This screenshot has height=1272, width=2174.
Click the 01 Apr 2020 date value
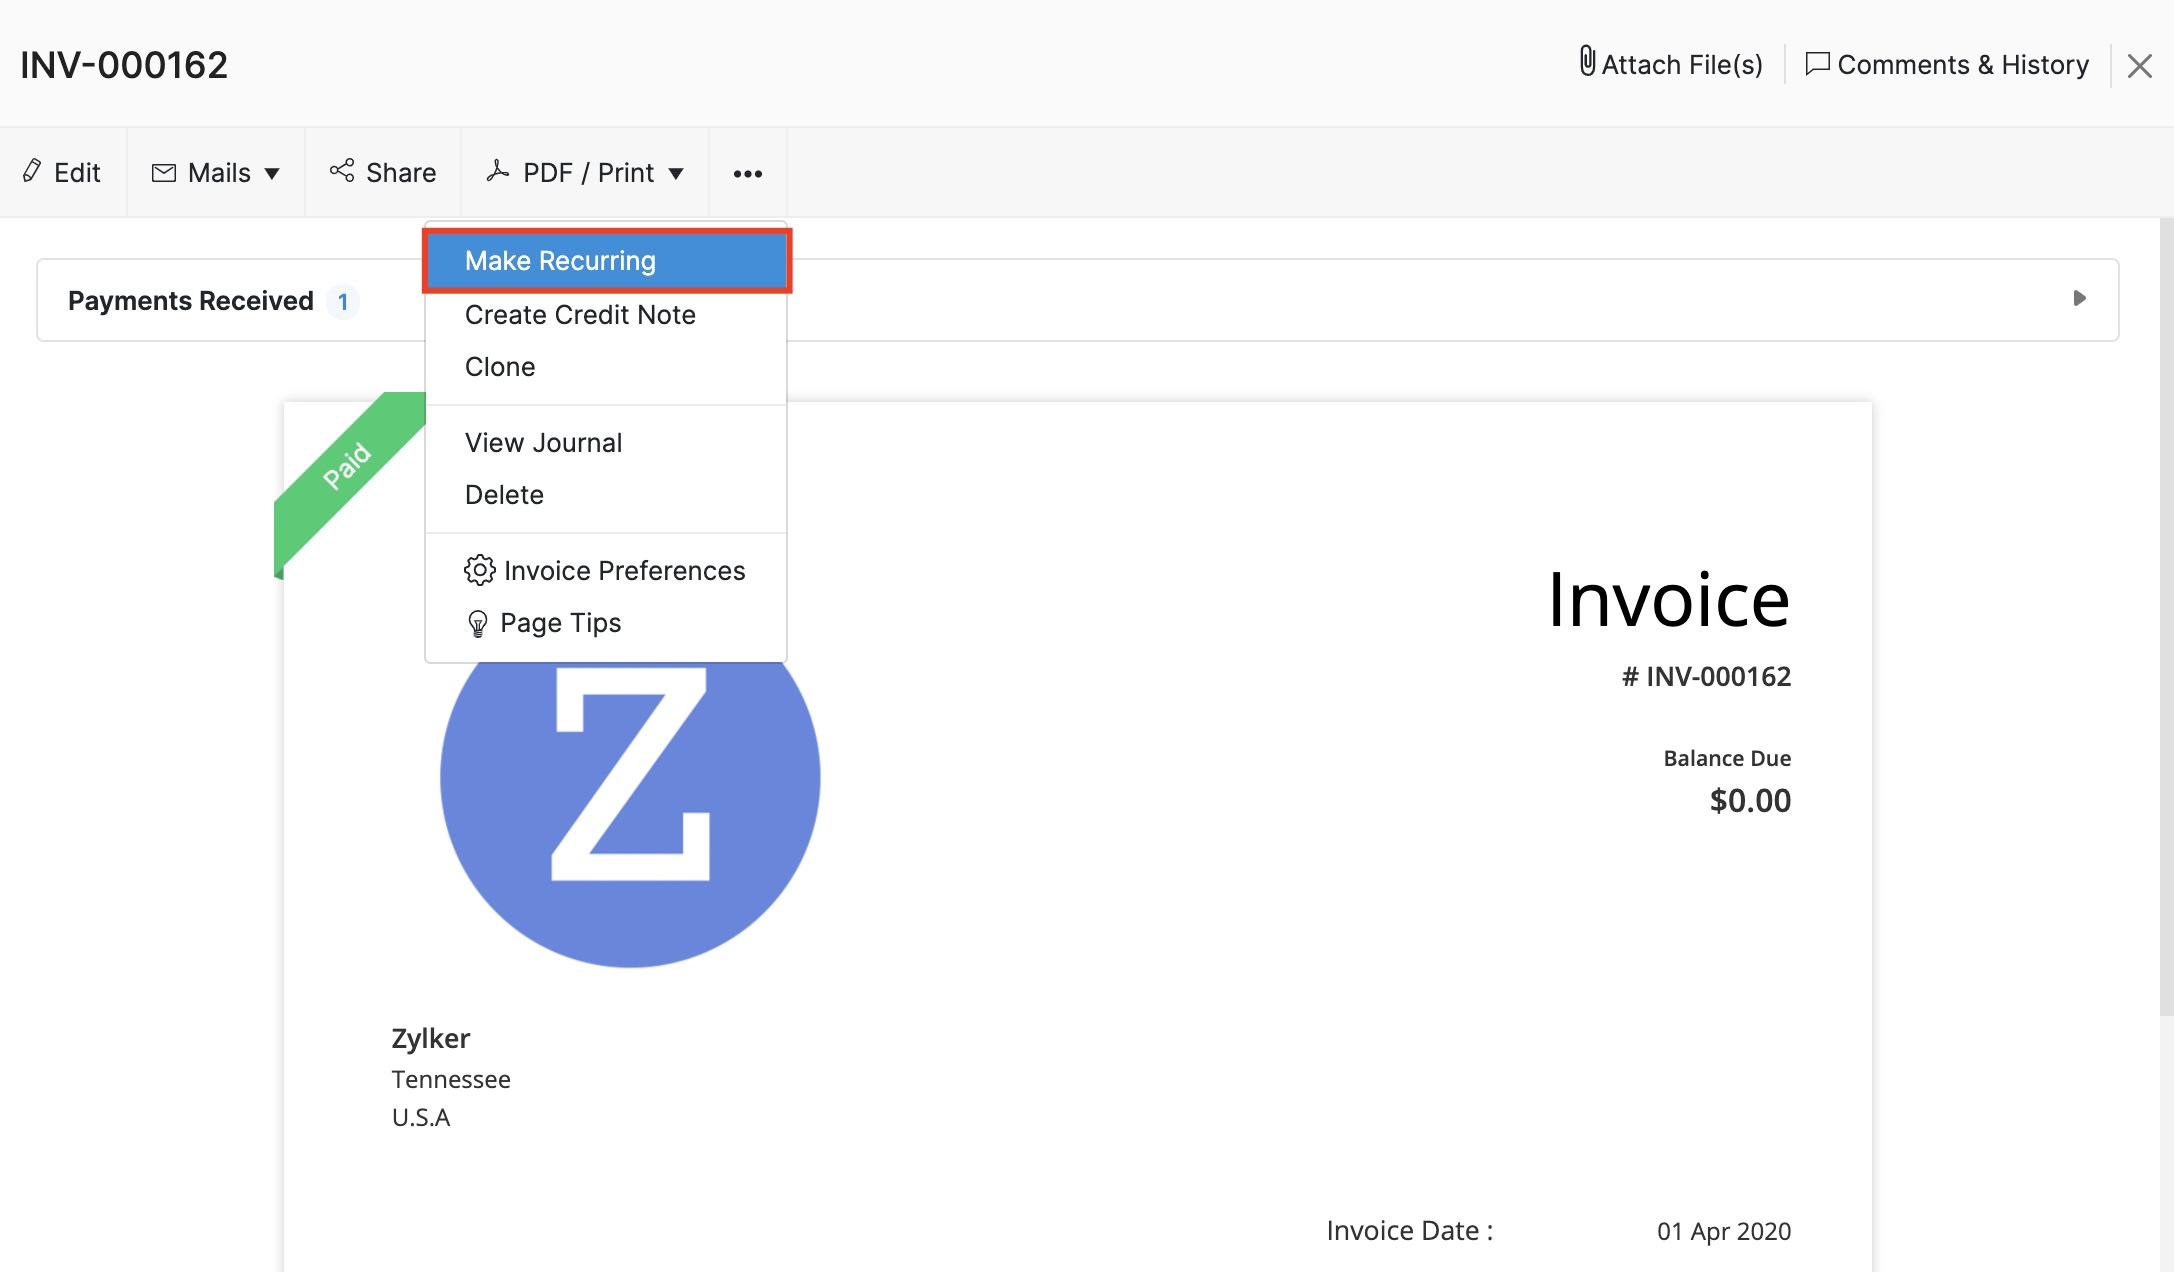(1724, 1231)
